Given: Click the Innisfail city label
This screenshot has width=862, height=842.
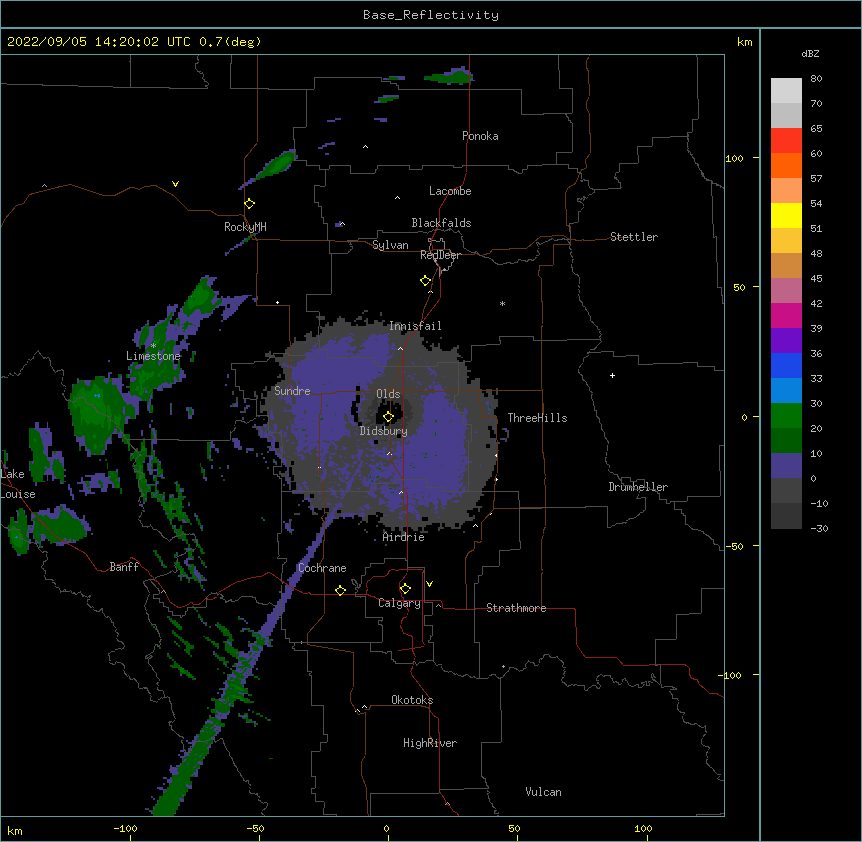Looking at the screenshot, I should click(x=415, y=326).
